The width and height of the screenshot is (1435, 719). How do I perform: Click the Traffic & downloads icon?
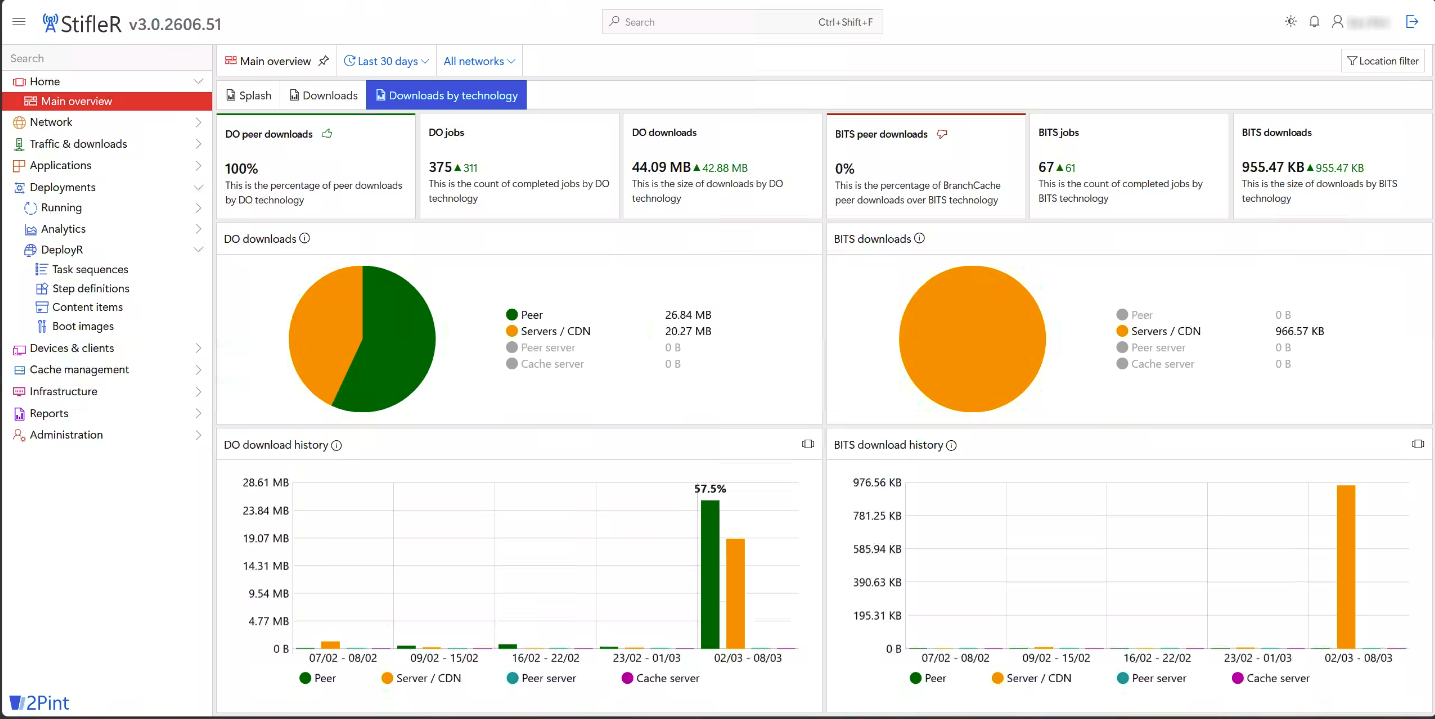pyautogui.click(x=19, y=144)
